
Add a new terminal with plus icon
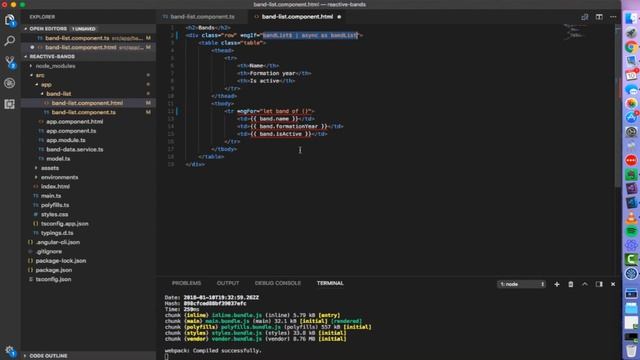557,284
